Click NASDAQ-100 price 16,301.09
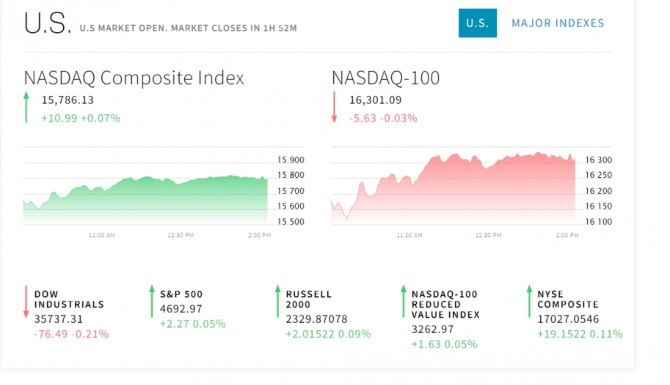This screenshot has height=385, width=670. click(x=375, y=100)
